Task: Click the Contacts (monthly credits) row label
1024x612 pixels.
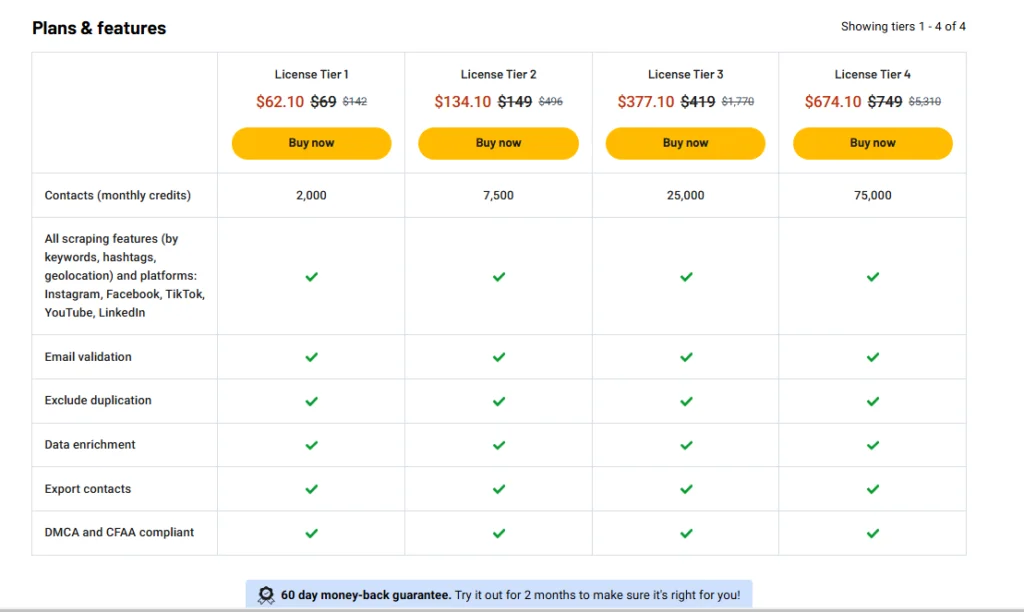Action: point(117,195)
